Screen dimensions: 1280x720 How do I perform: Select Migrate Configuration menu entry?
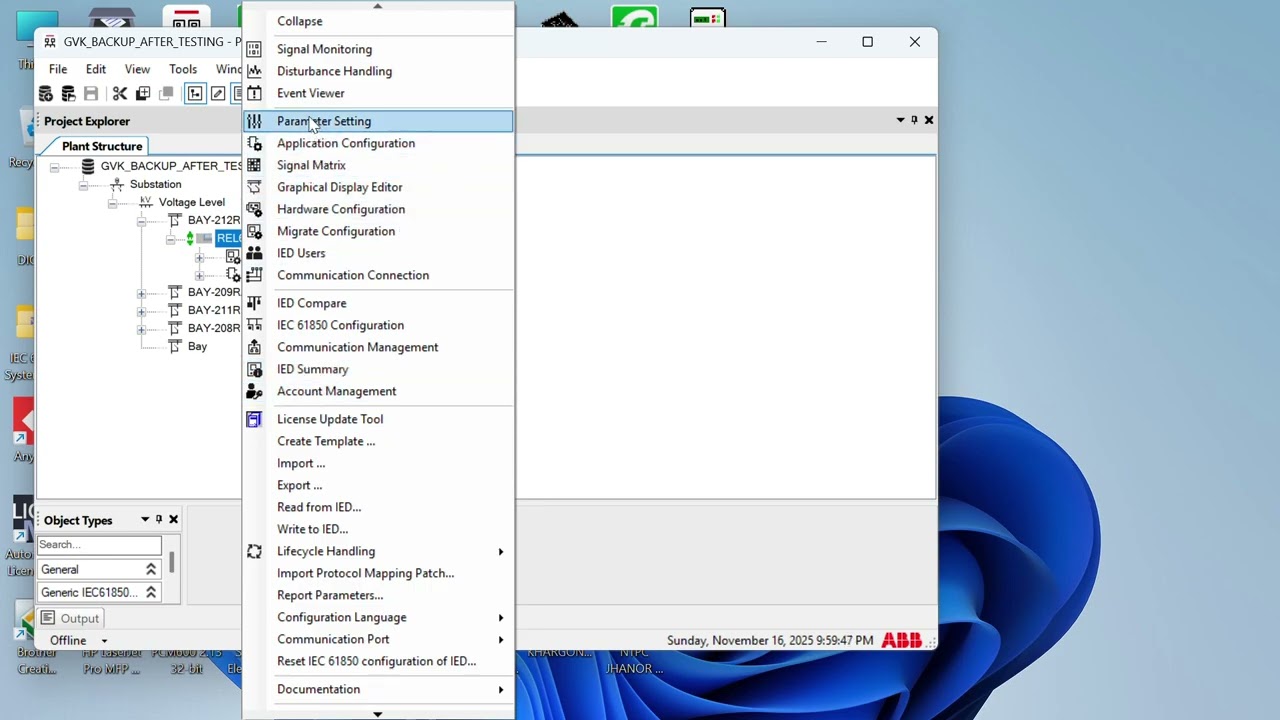coord(378,231)
